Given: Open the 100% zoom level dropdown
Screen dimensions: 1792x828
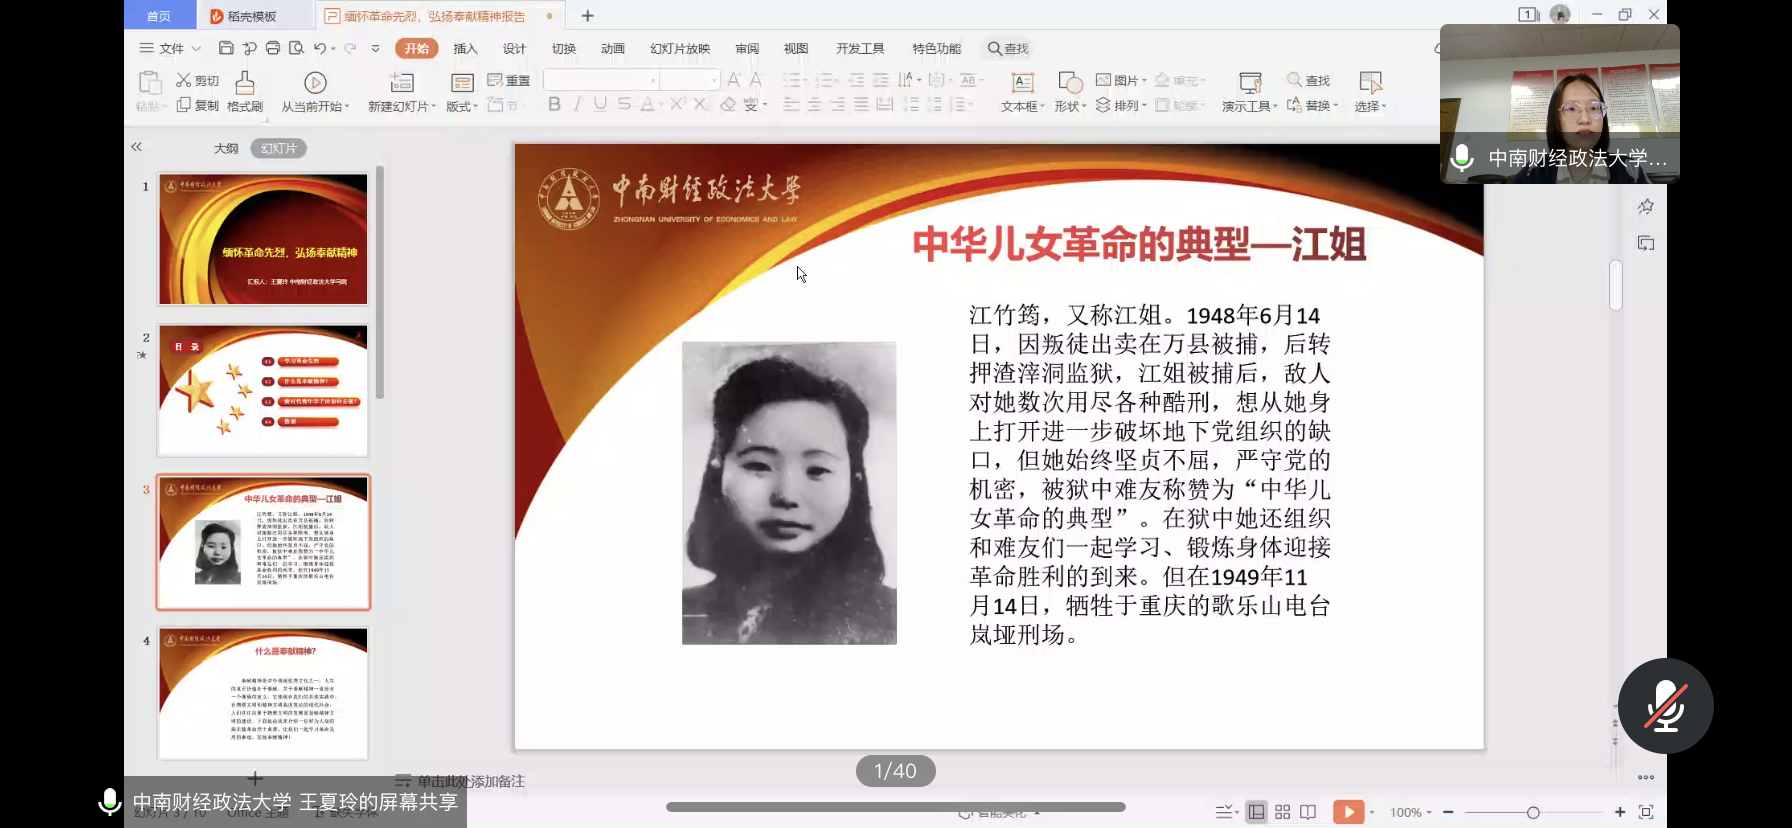Looking at the screenshot, I should click(1411, 812).
